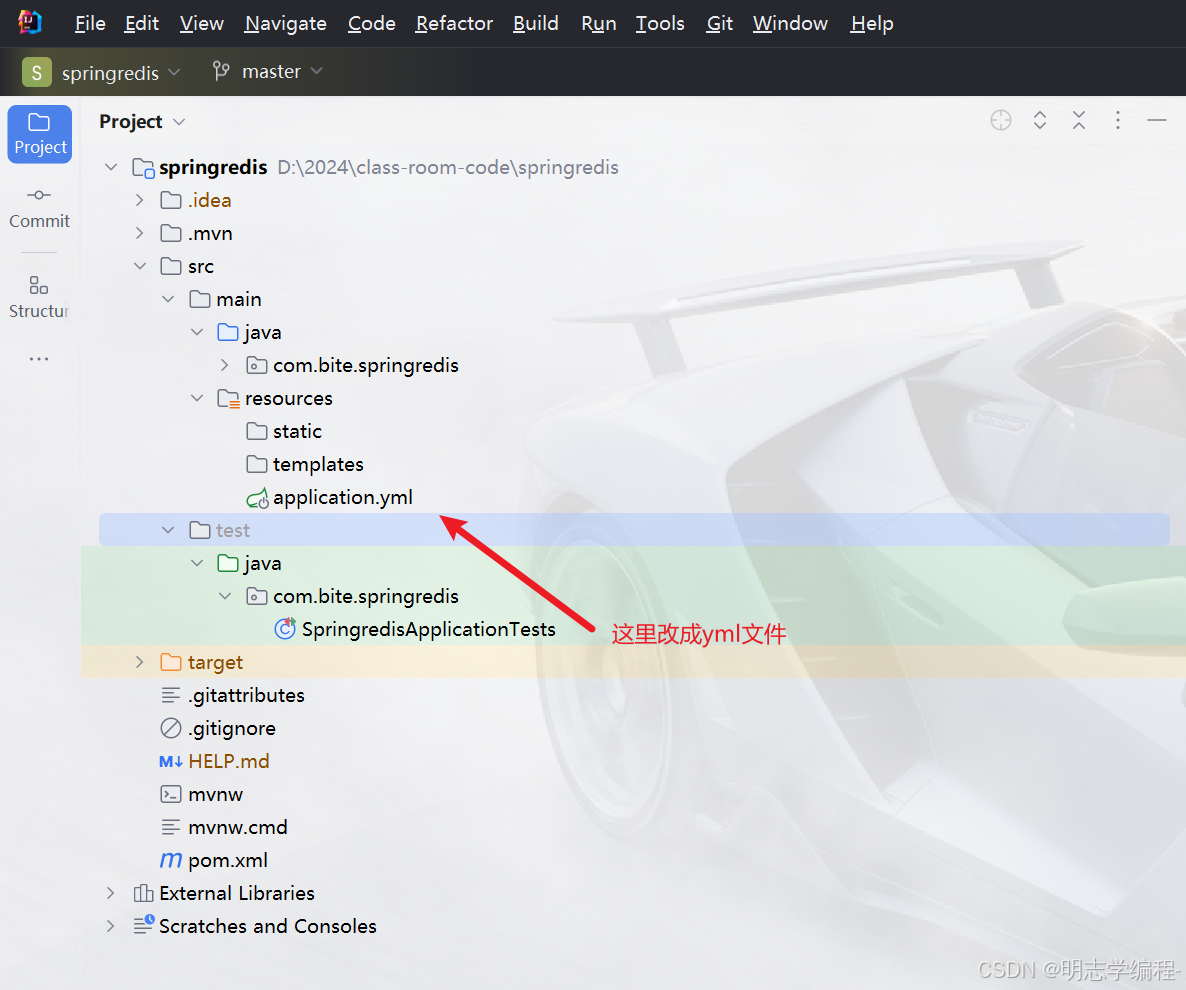This screenshot has width=1186, height=990.
Task: Expand the target folder
Action: (x=140, y=662)
